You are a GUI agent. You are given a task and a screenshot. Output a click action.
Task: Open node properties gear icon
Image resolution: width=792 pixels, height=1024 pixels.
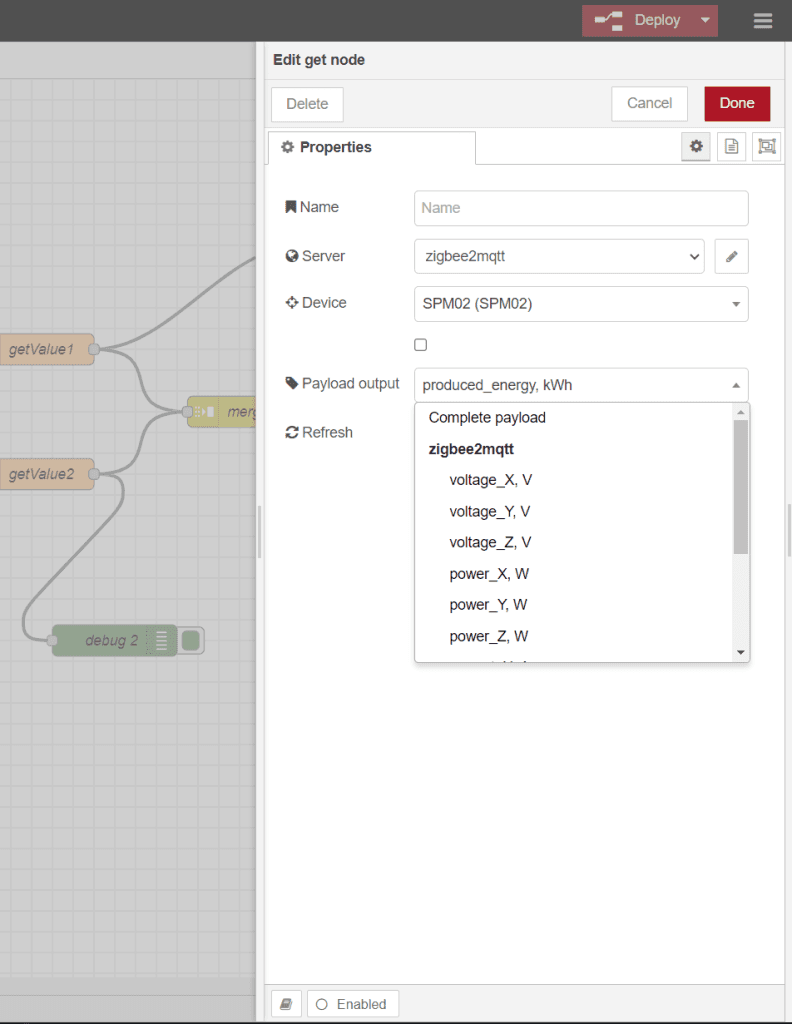coord(696,146)
